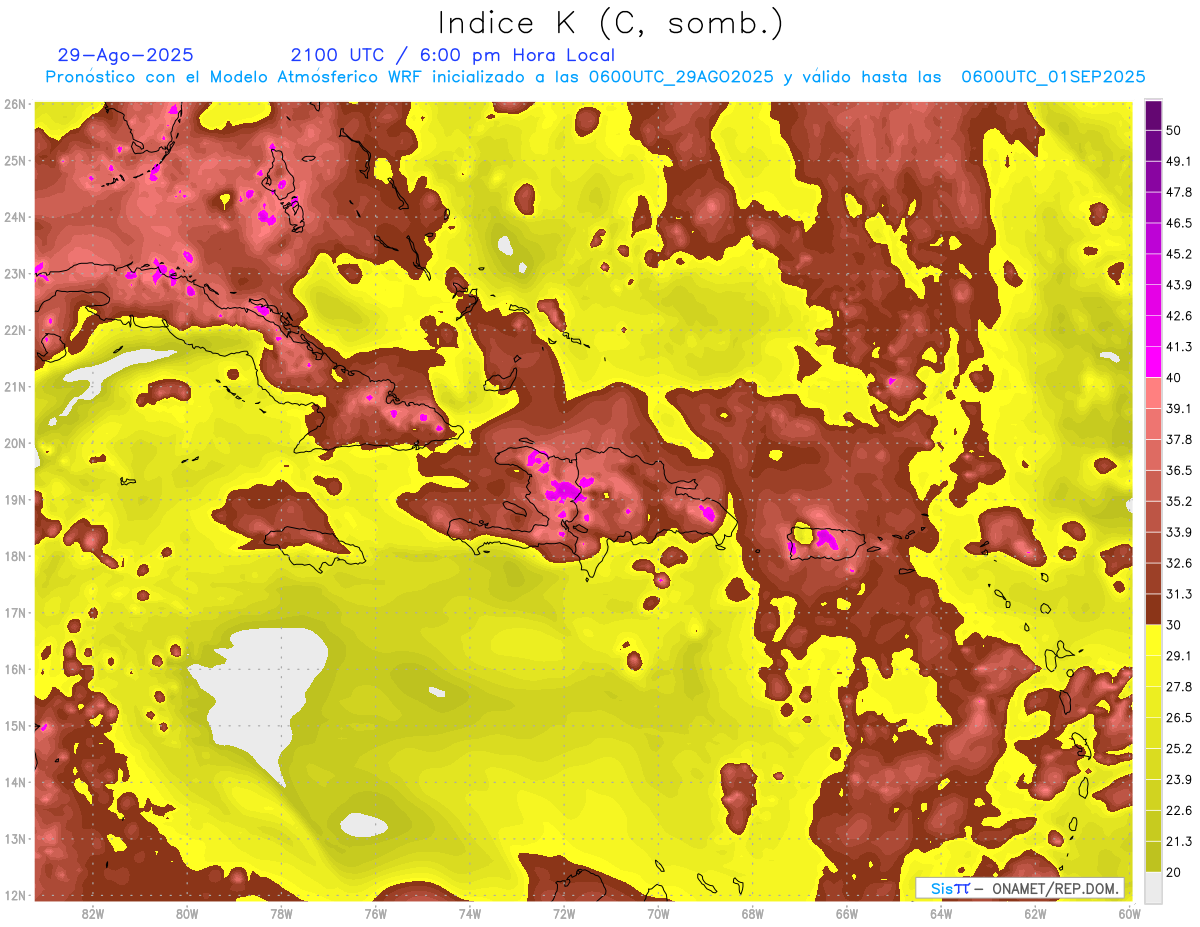The image size is (1200, 927).
Task: Click the colorbar value '39.1'
Action: point(1178,408)
